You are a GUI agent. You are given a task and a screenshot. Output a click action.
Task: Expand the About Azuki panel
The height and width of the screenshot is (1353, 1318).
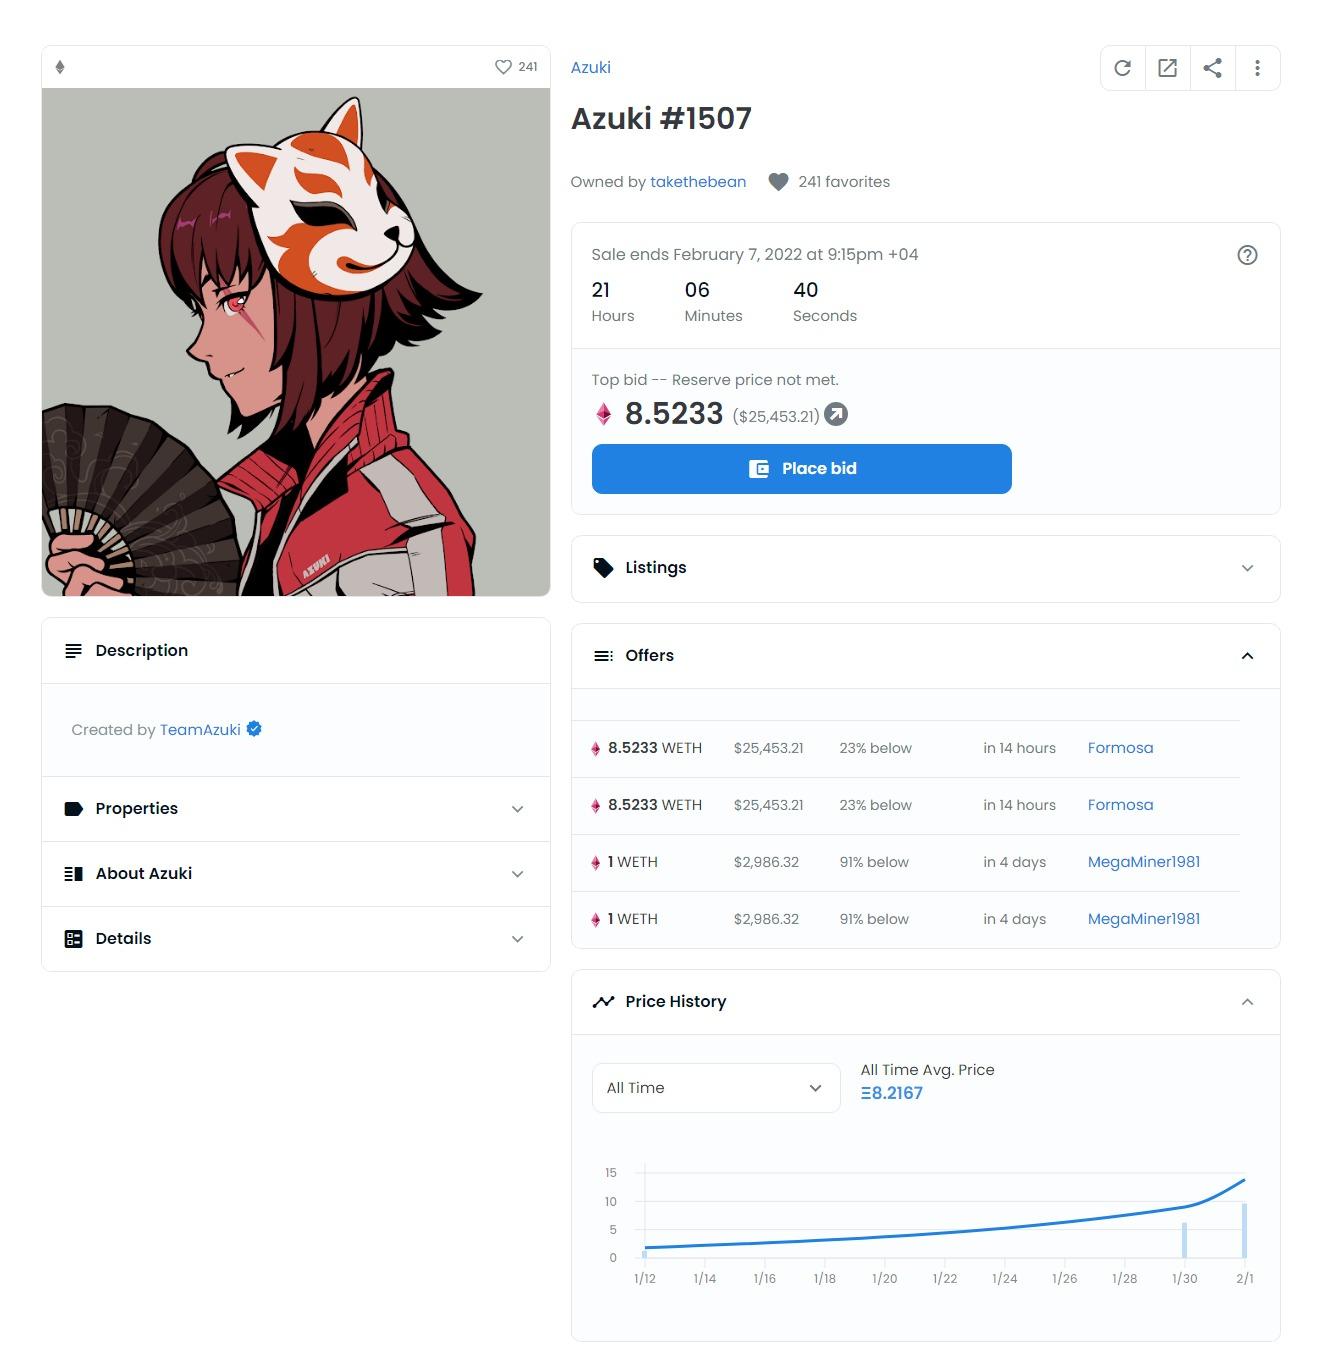pyautogui.click(x=296, y=874)
